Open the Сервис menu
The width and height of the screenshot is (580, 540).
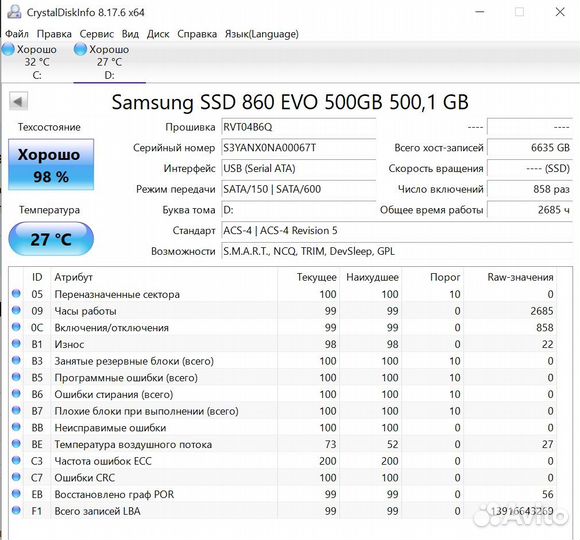pos(97,34)
